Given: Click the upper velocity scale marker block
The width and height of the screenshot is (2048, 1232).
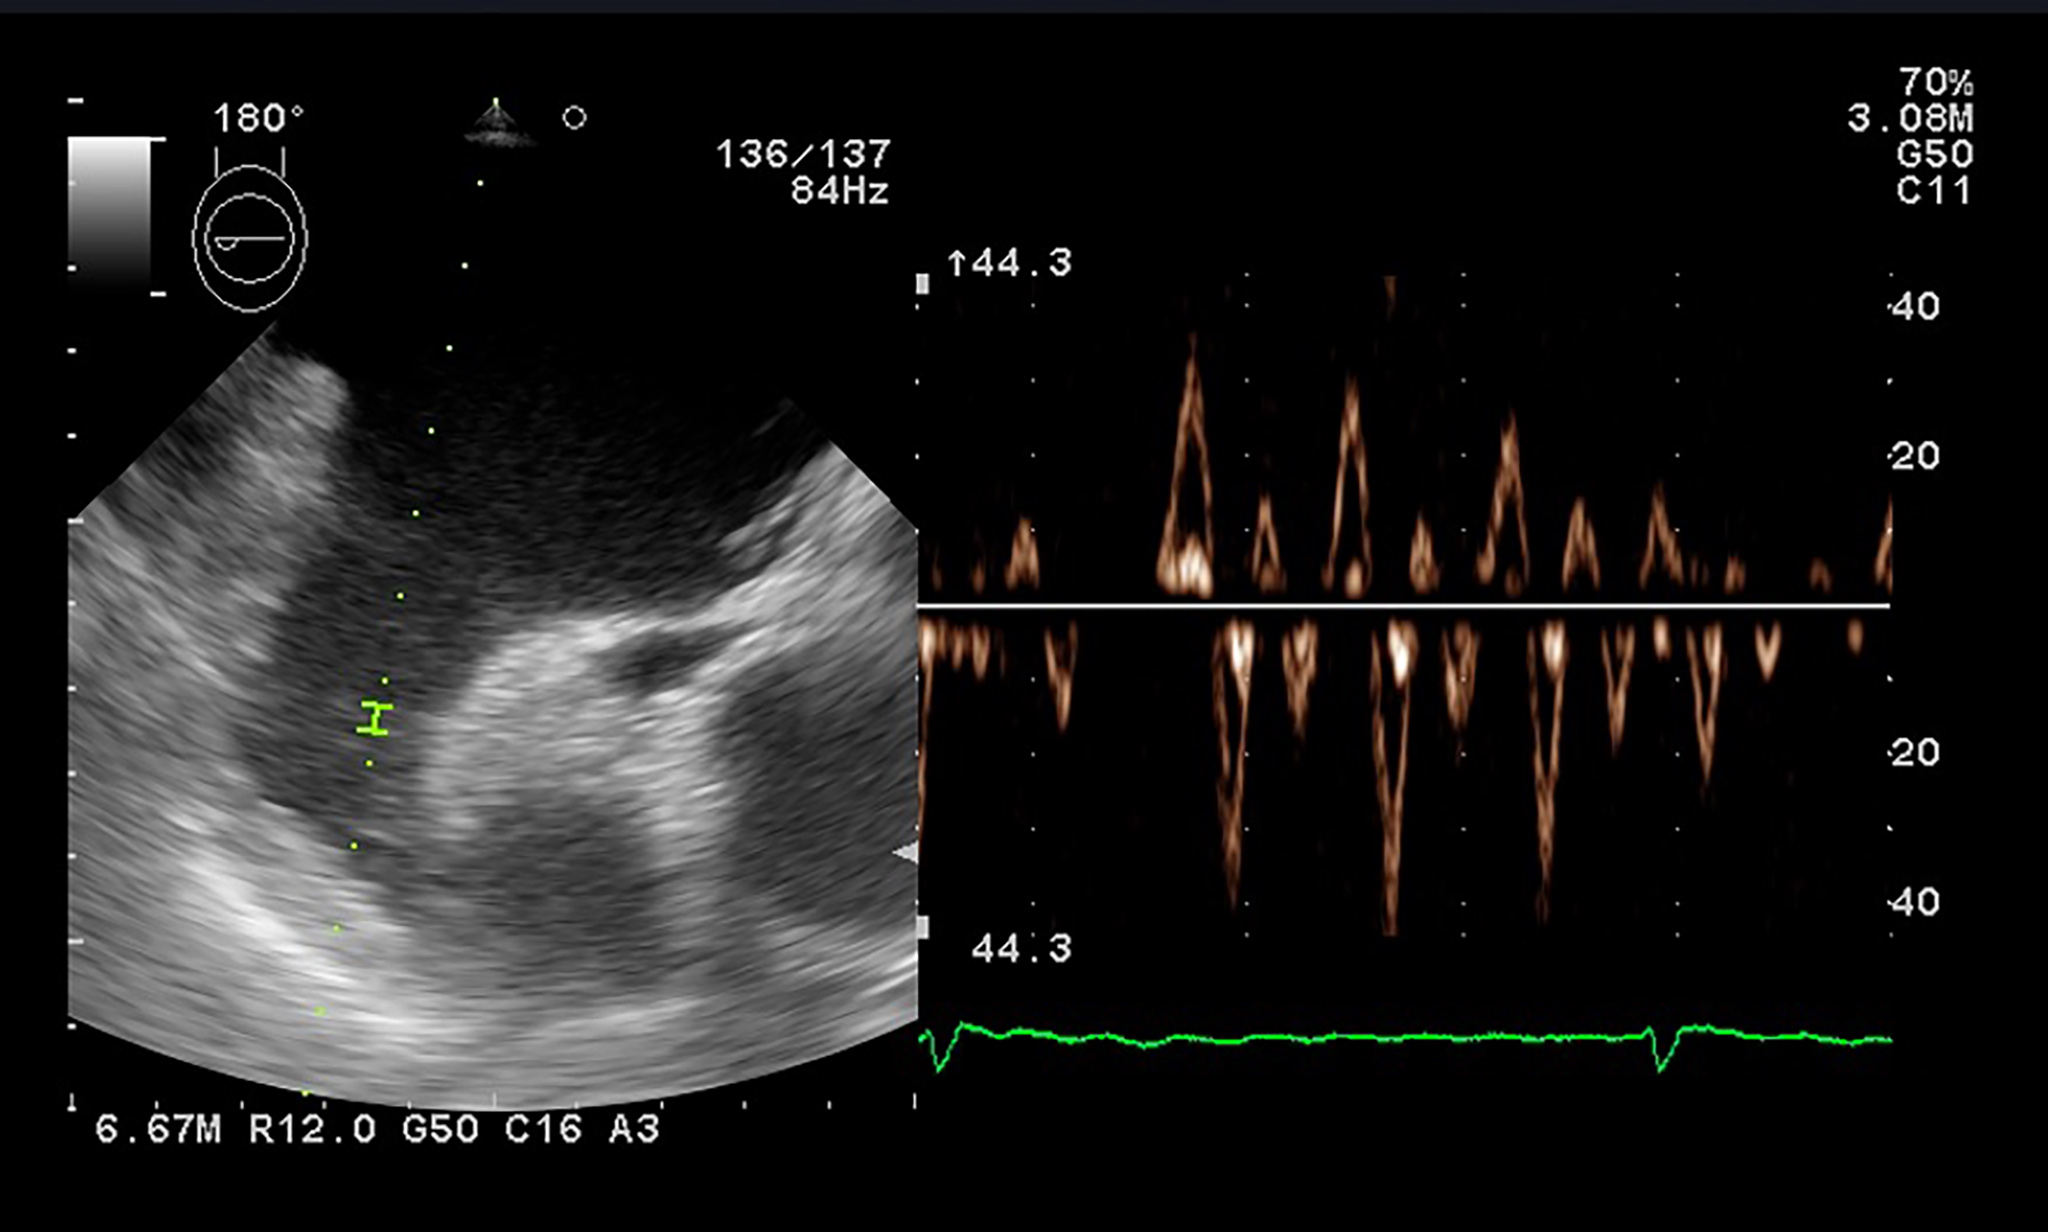Looking at the screenshot, I should point(923,284).
